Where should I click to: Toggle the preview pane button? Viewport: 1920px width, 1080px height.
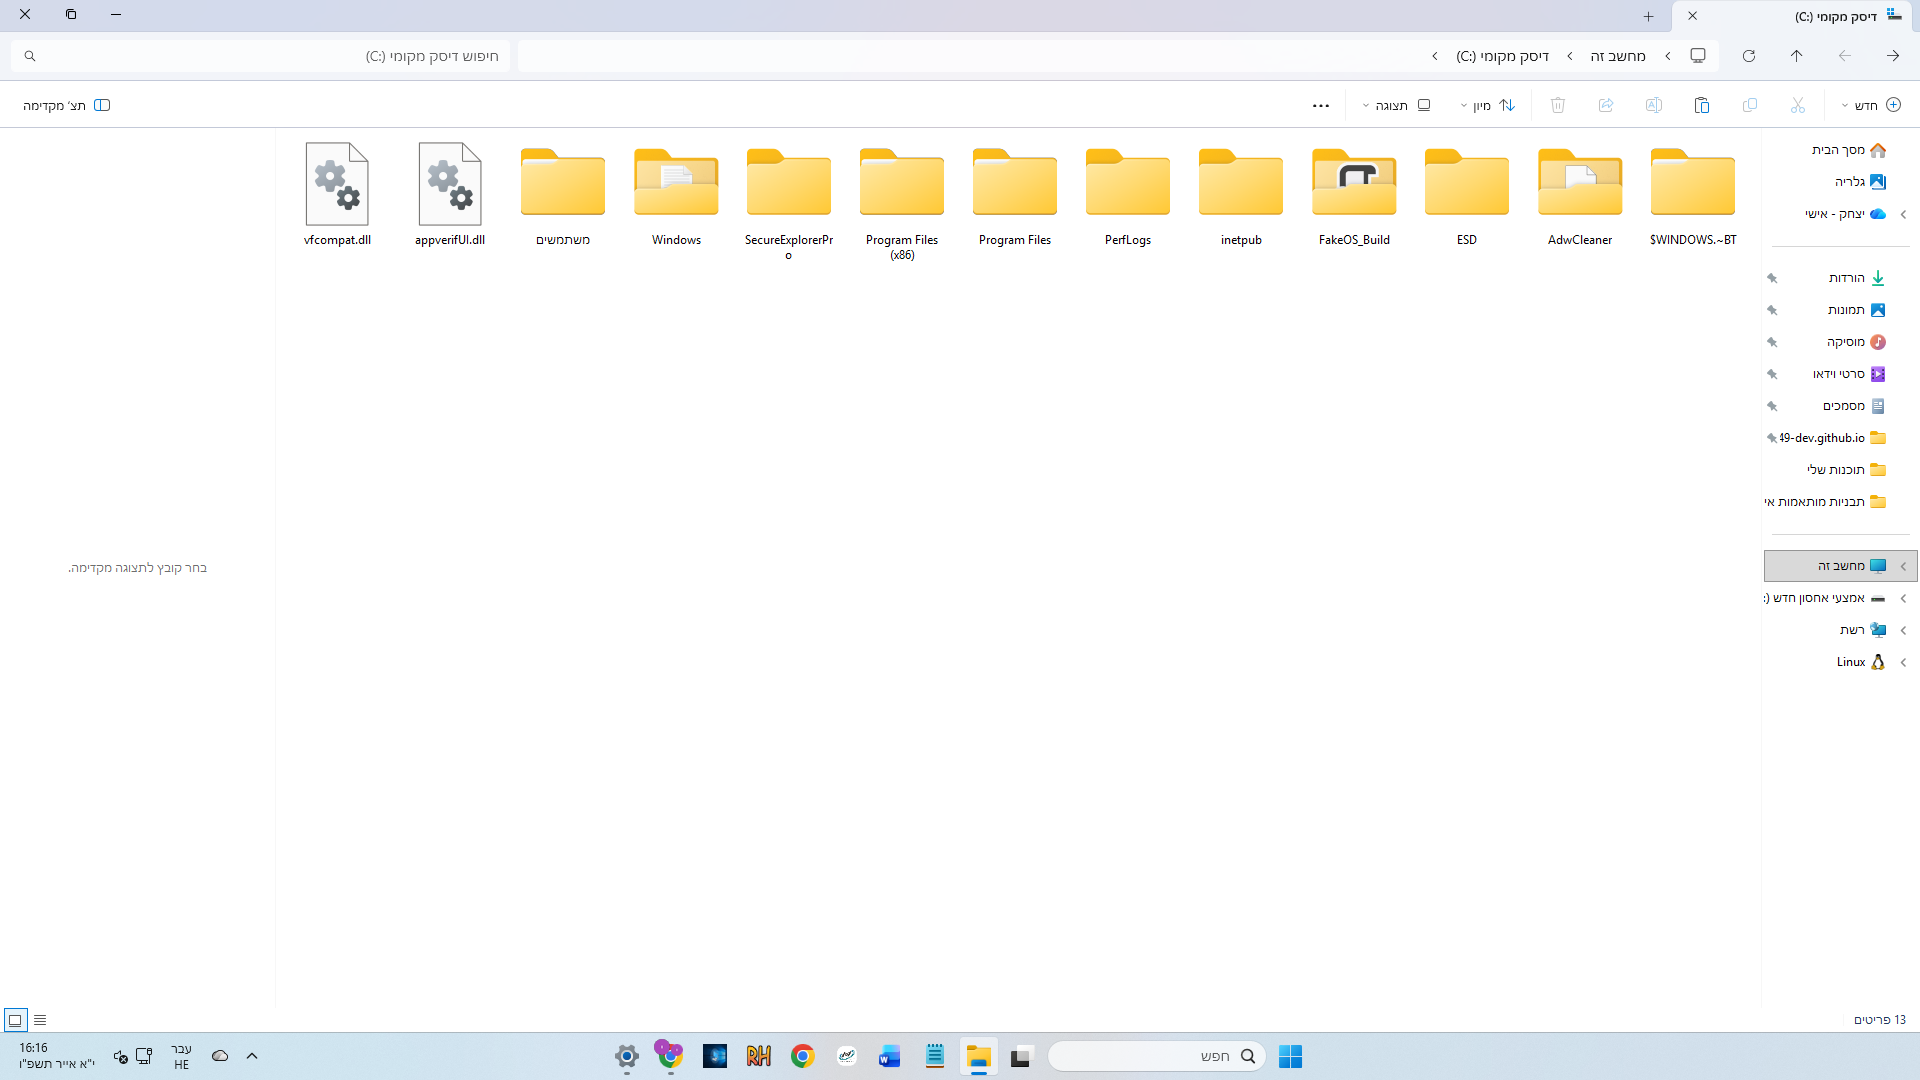(67, 105)
